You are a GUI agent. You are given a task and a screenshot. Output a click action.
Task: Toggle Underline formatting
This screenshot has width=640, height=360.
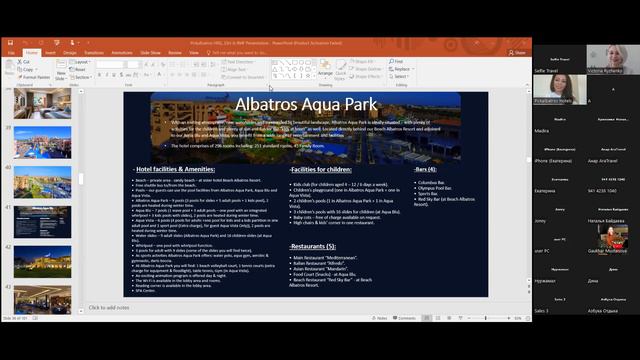point(114,75)
